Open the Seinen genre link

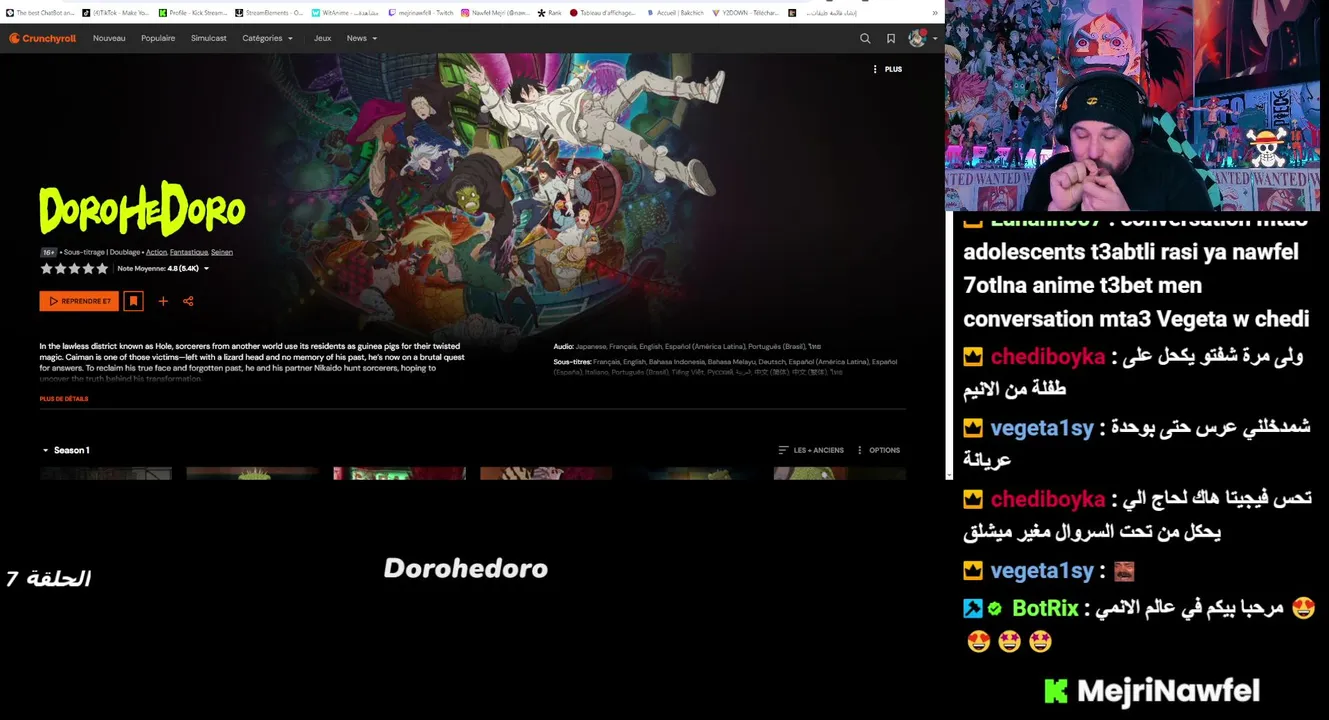[x=222, y=252]
